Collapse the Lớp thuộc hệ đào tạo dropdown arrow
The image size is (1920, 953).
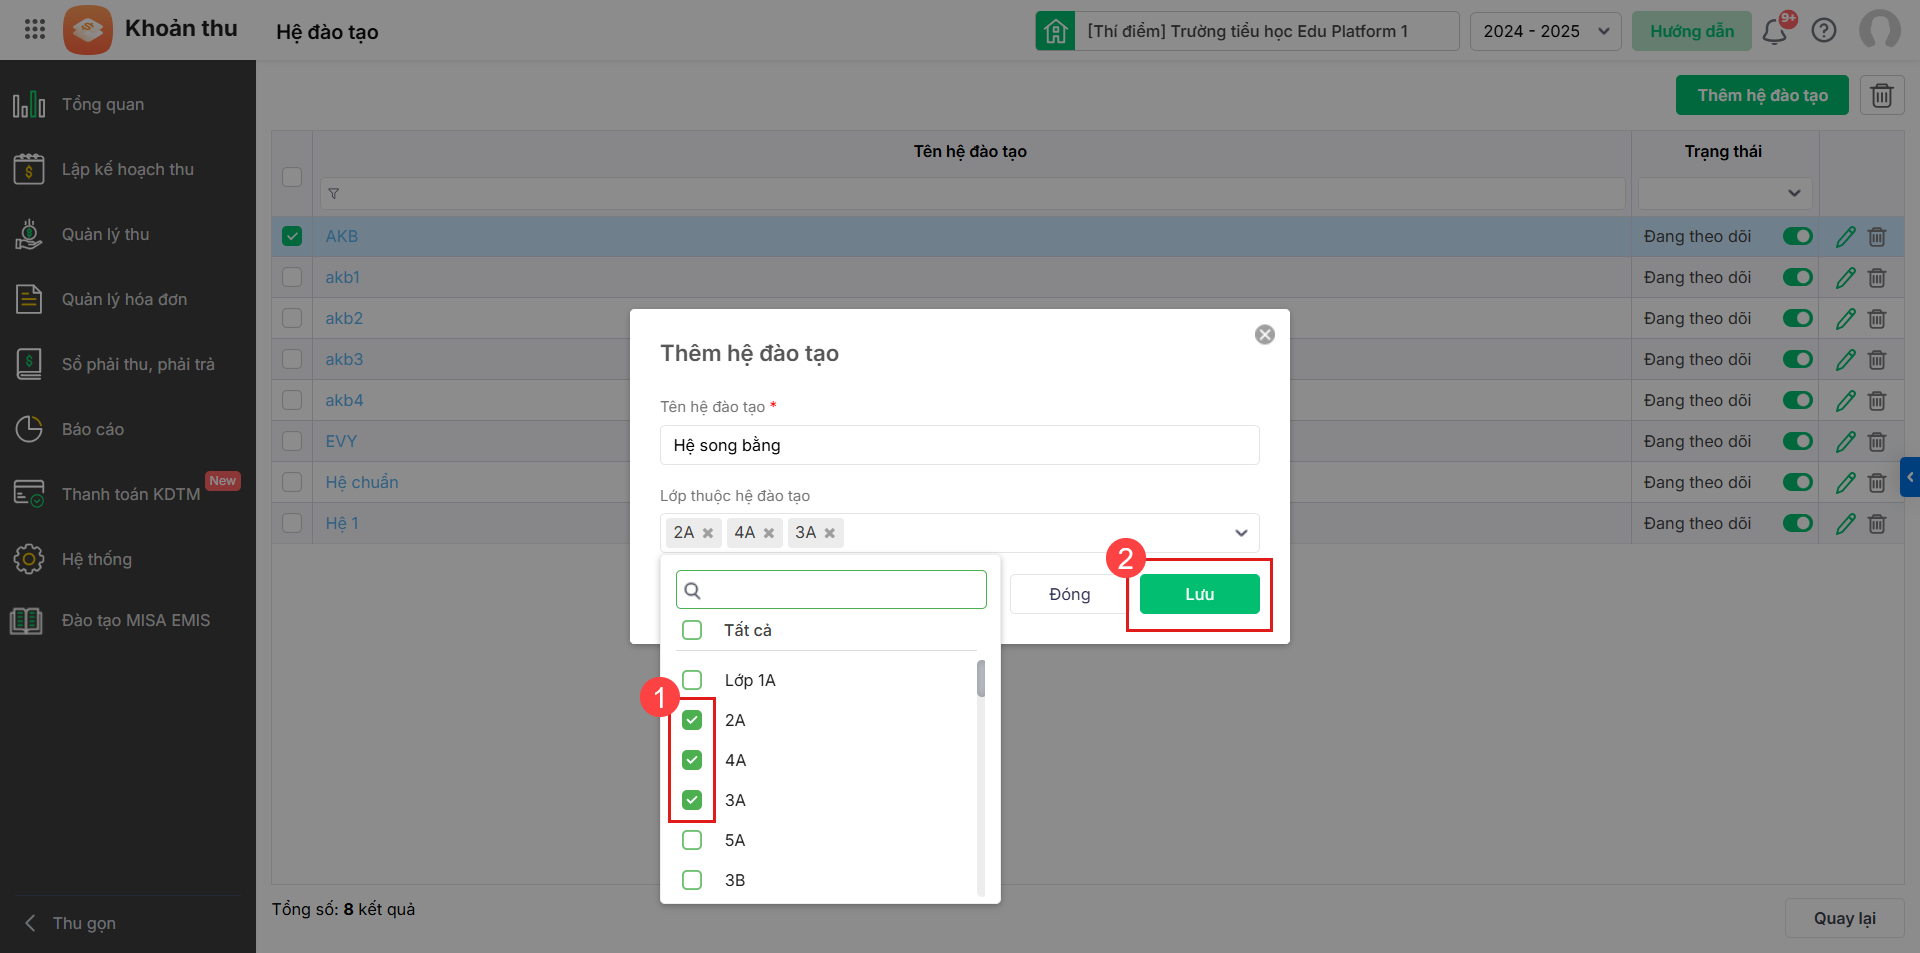tap(1241, 533)
